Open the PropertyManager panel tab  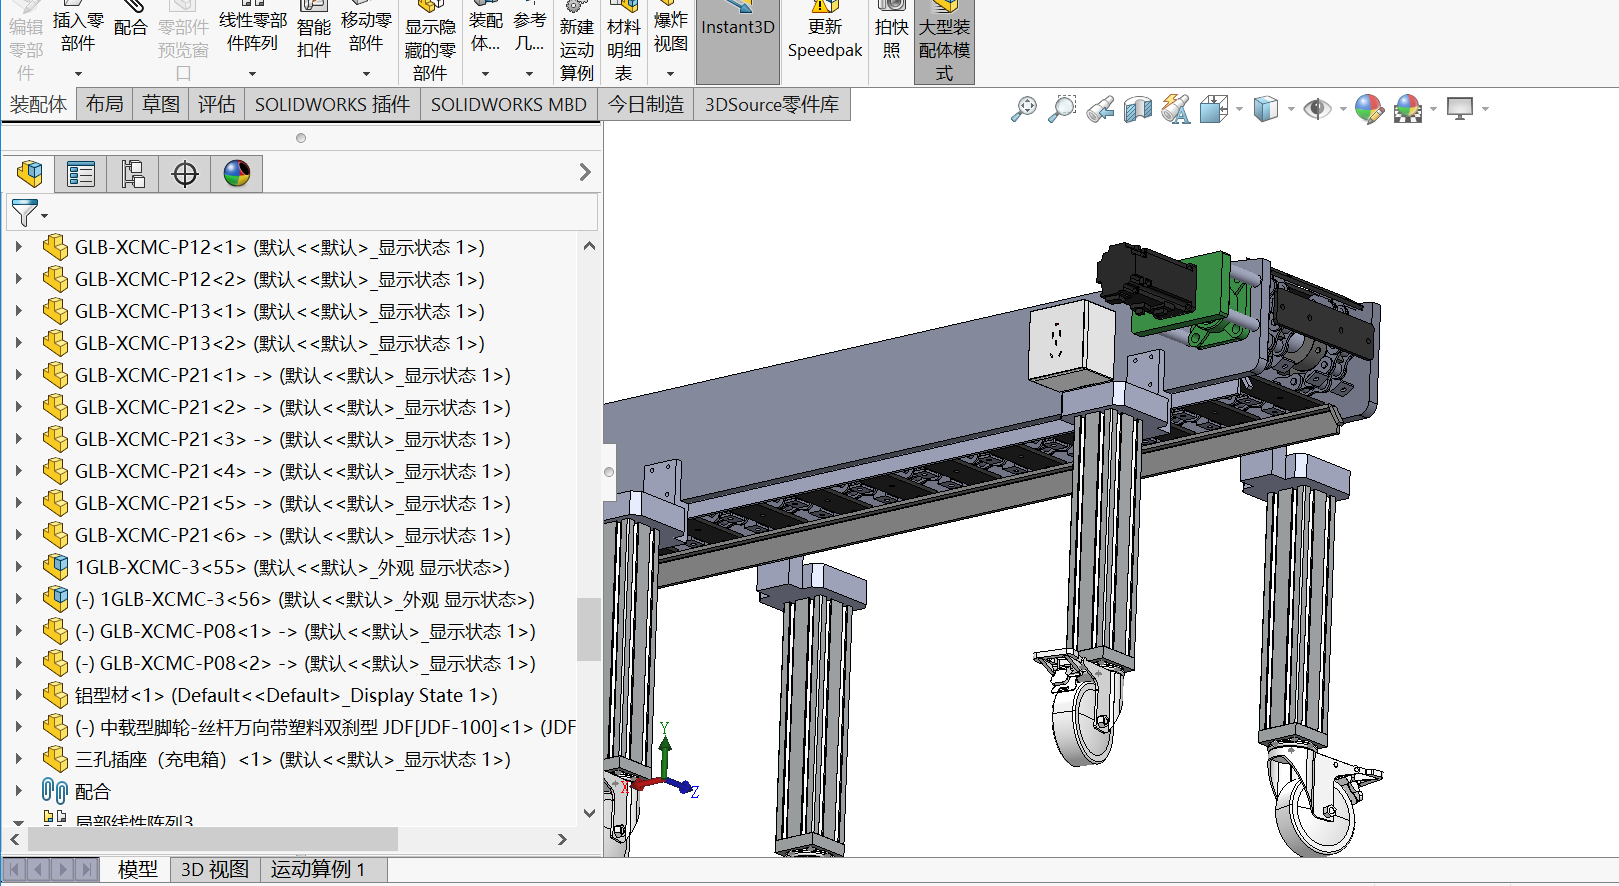pyautogui.click(x=80, y=174)
